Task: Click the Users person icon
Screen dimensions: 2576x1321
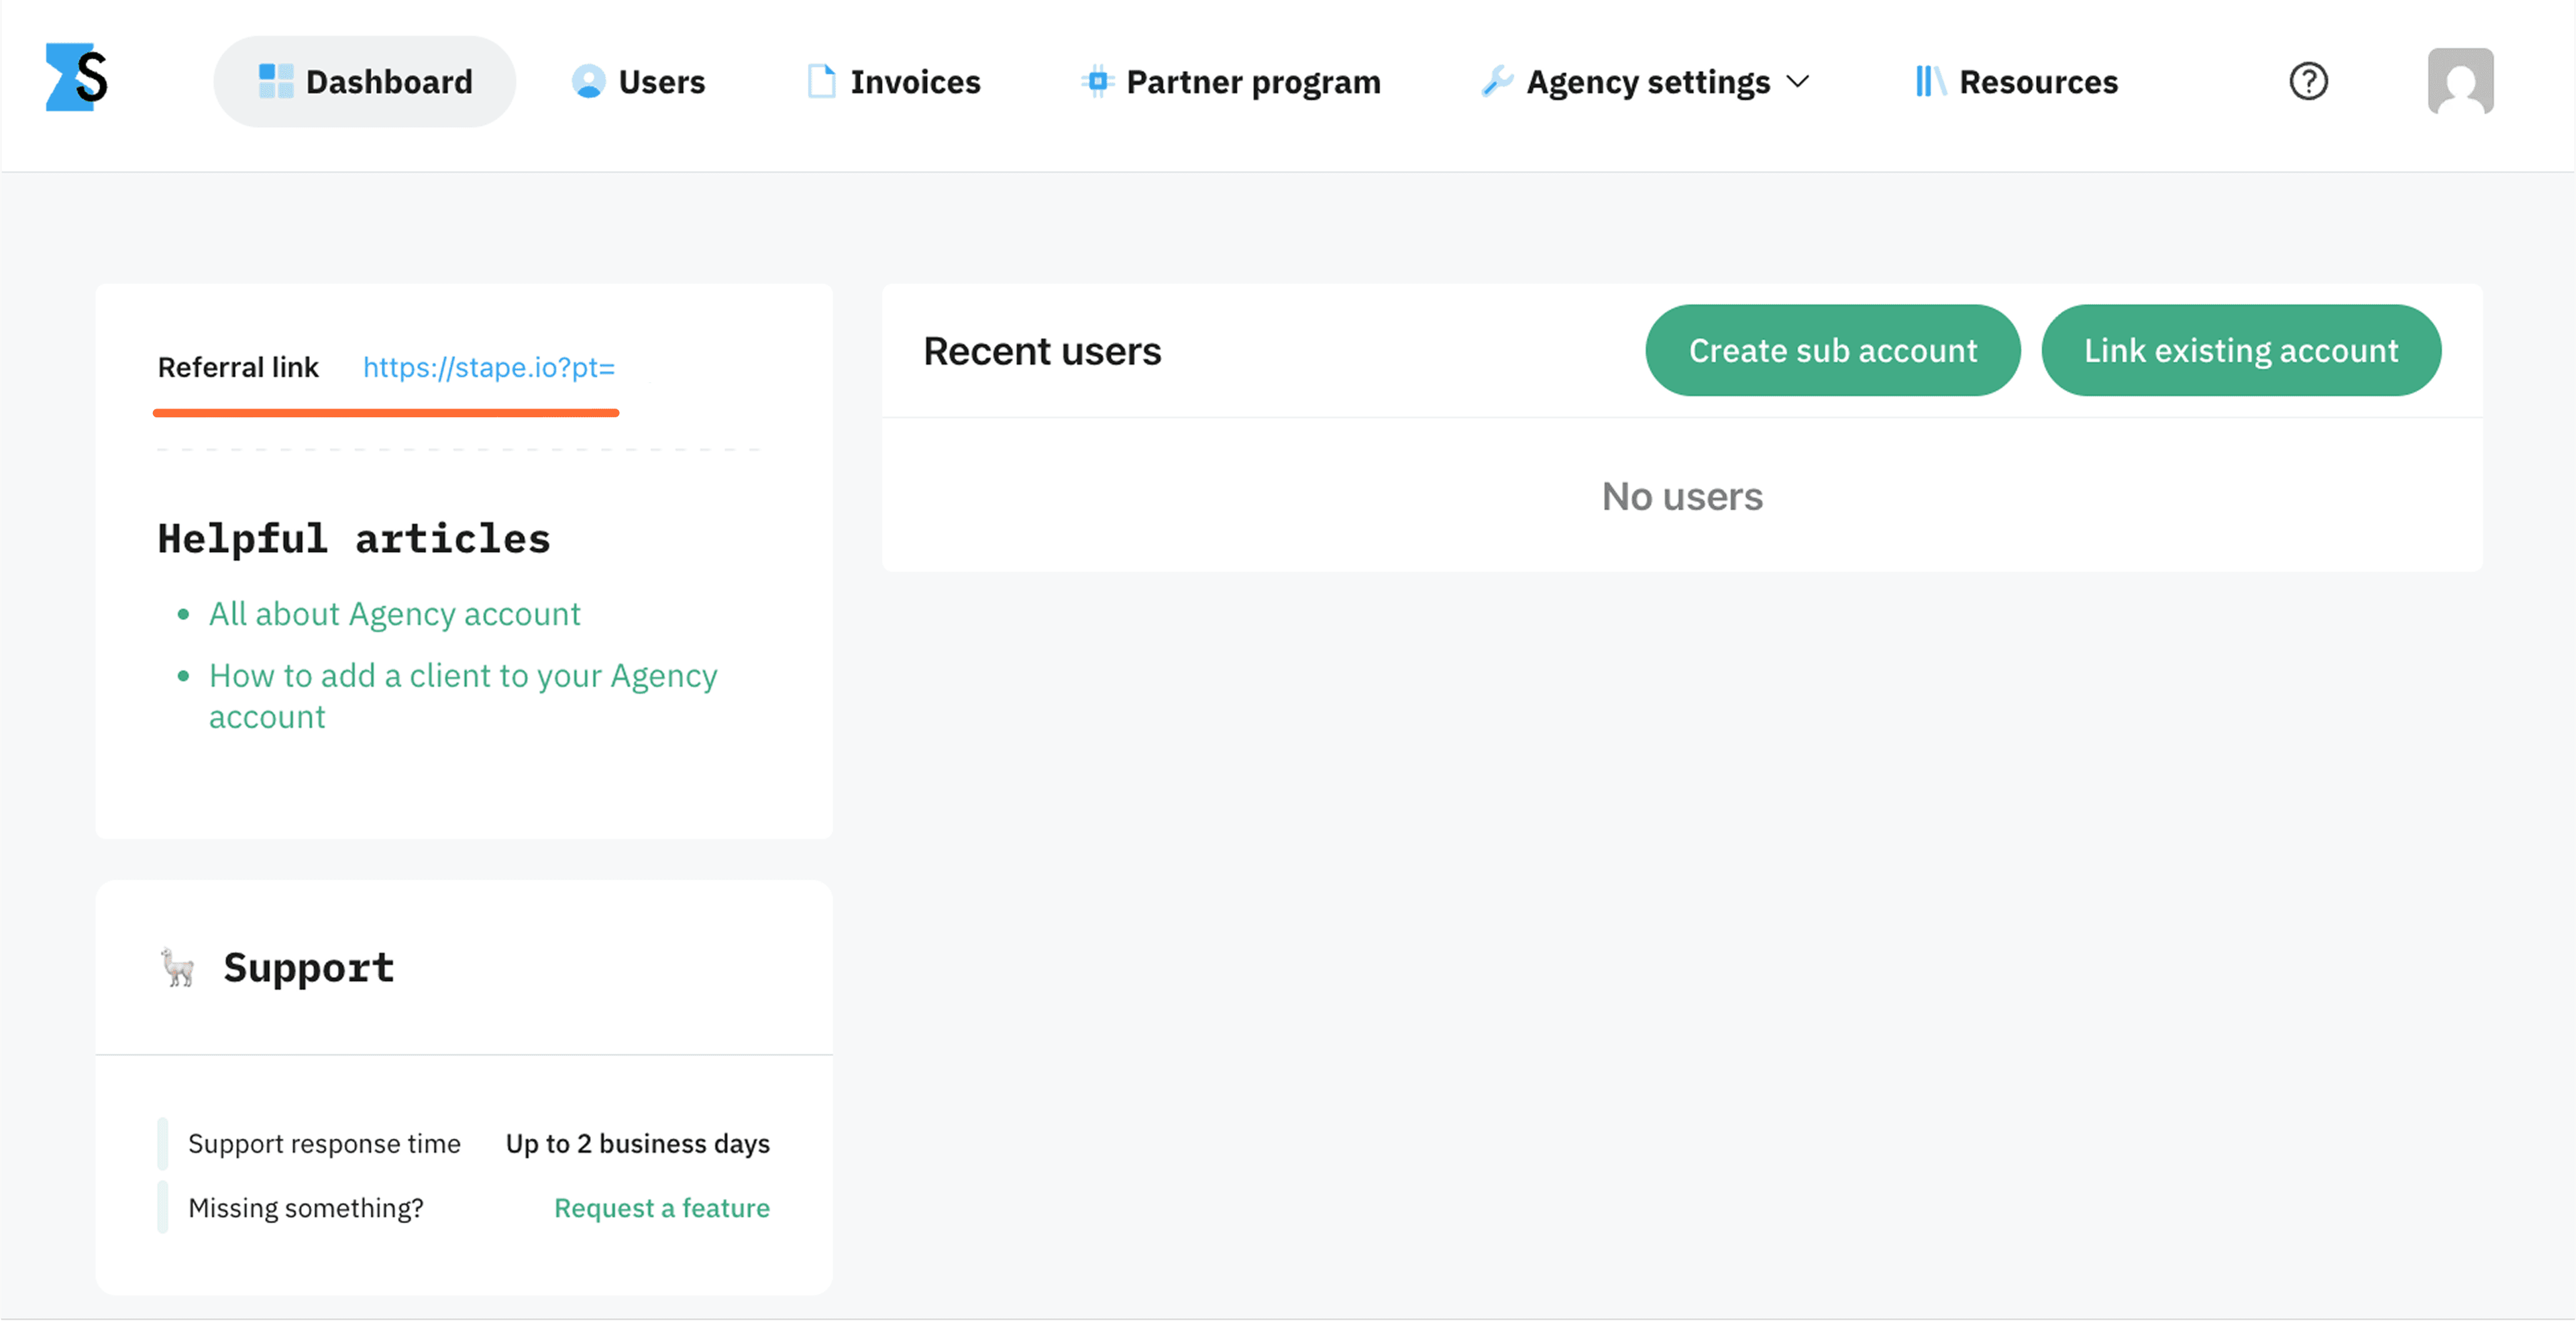Action: (589, 81)
